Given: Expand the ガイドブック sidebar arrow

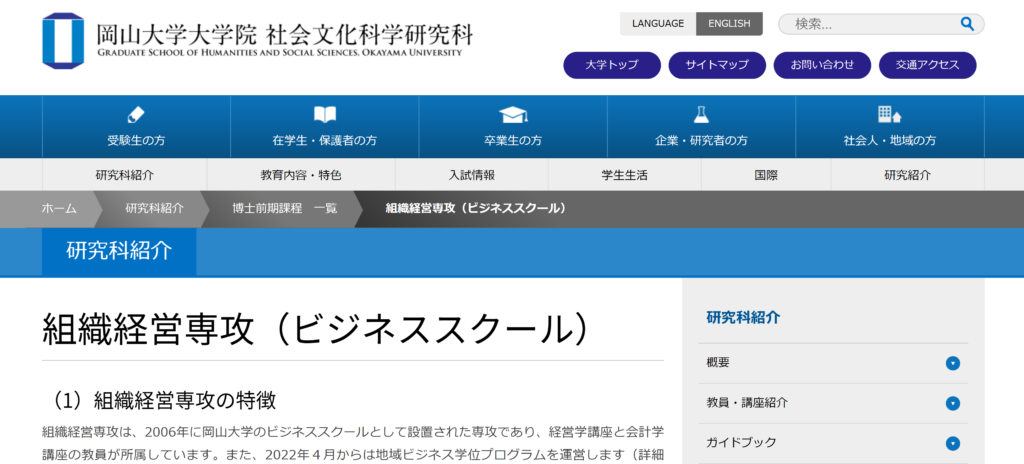Looking at the screenshot, I should 953,443.
